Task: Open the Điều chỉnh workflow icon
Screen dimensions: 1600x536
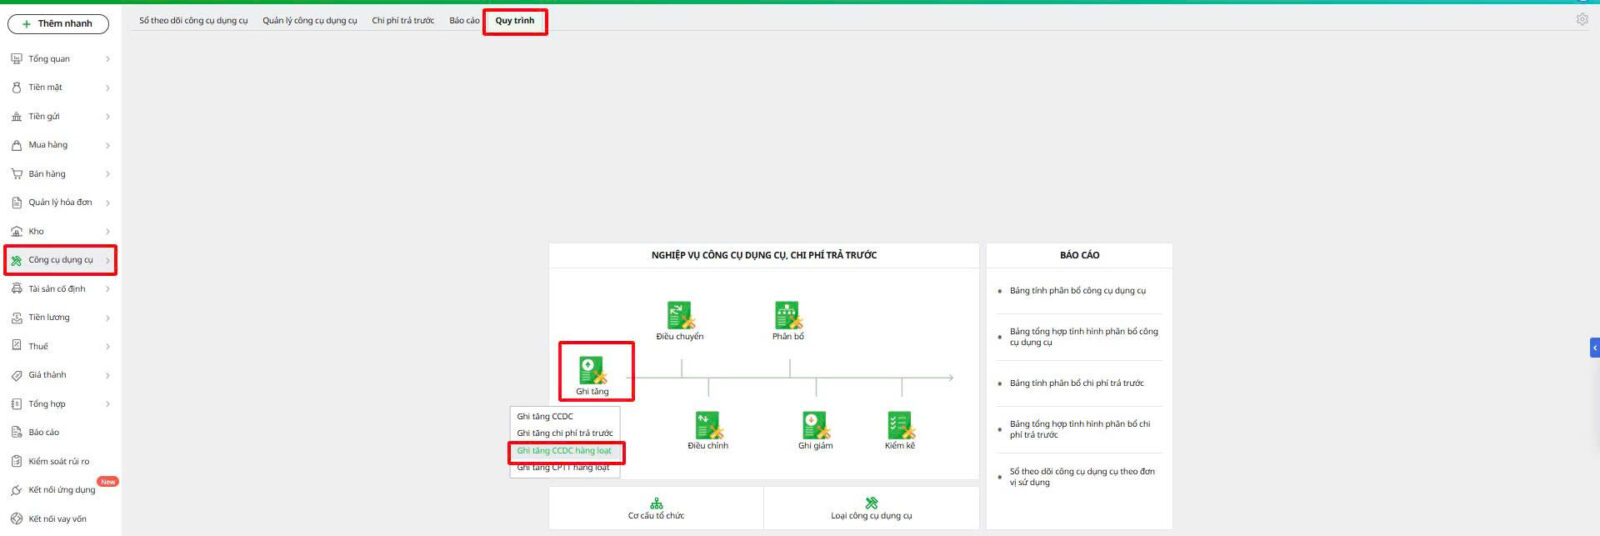Action: 708,426
